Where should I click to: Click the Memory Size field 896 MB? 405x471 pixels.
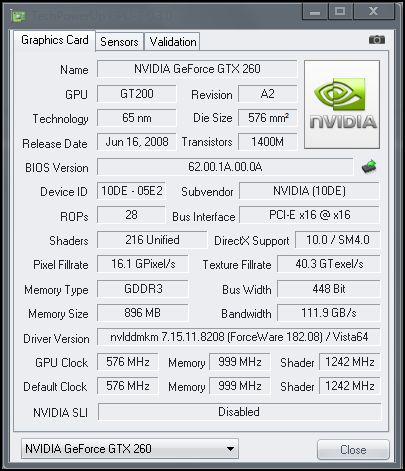point(143,313)
